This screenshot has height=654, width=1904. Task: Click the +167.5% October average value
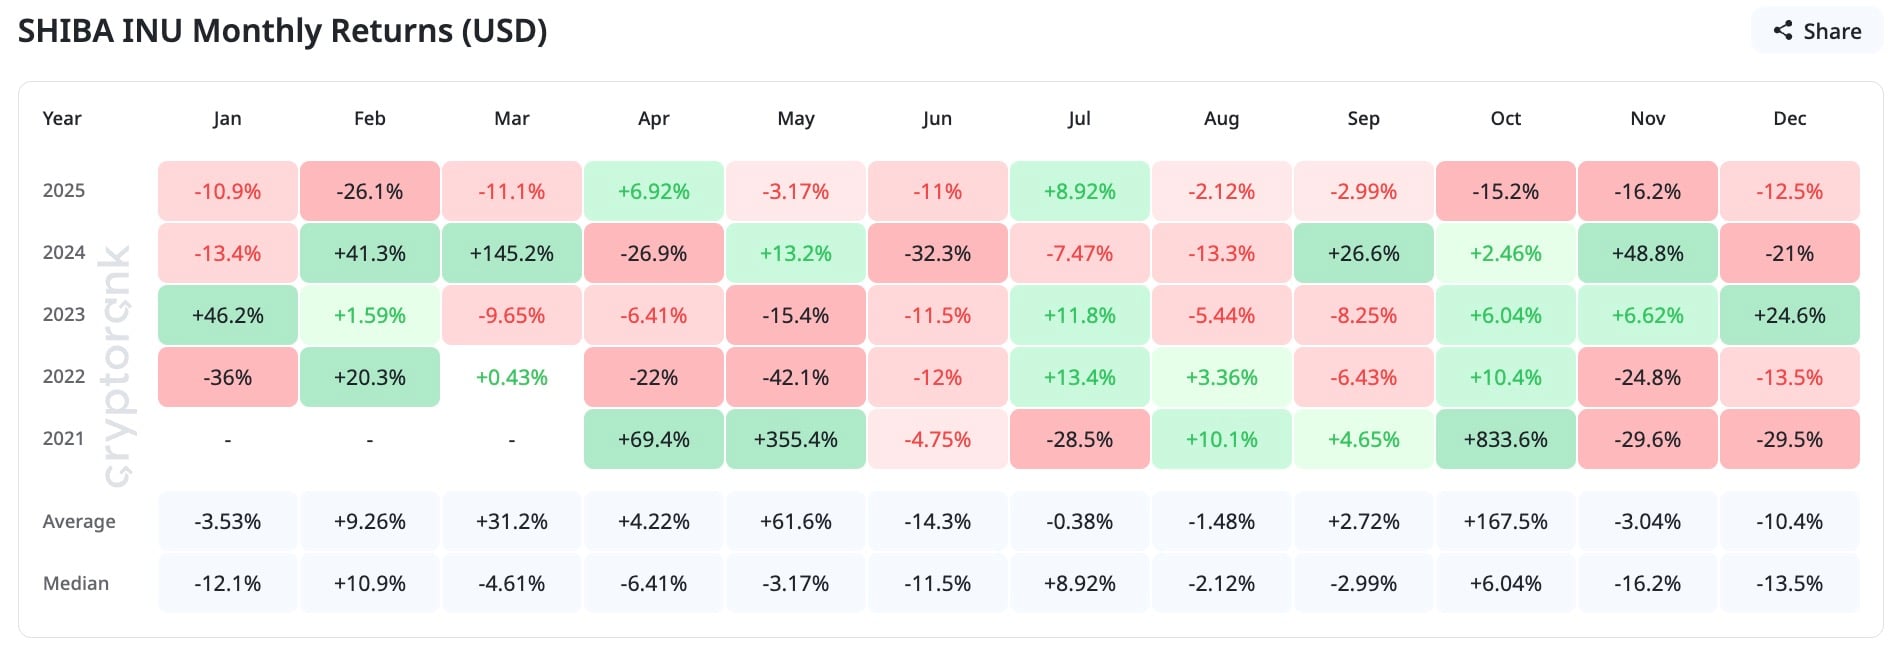click(1505, 521)
